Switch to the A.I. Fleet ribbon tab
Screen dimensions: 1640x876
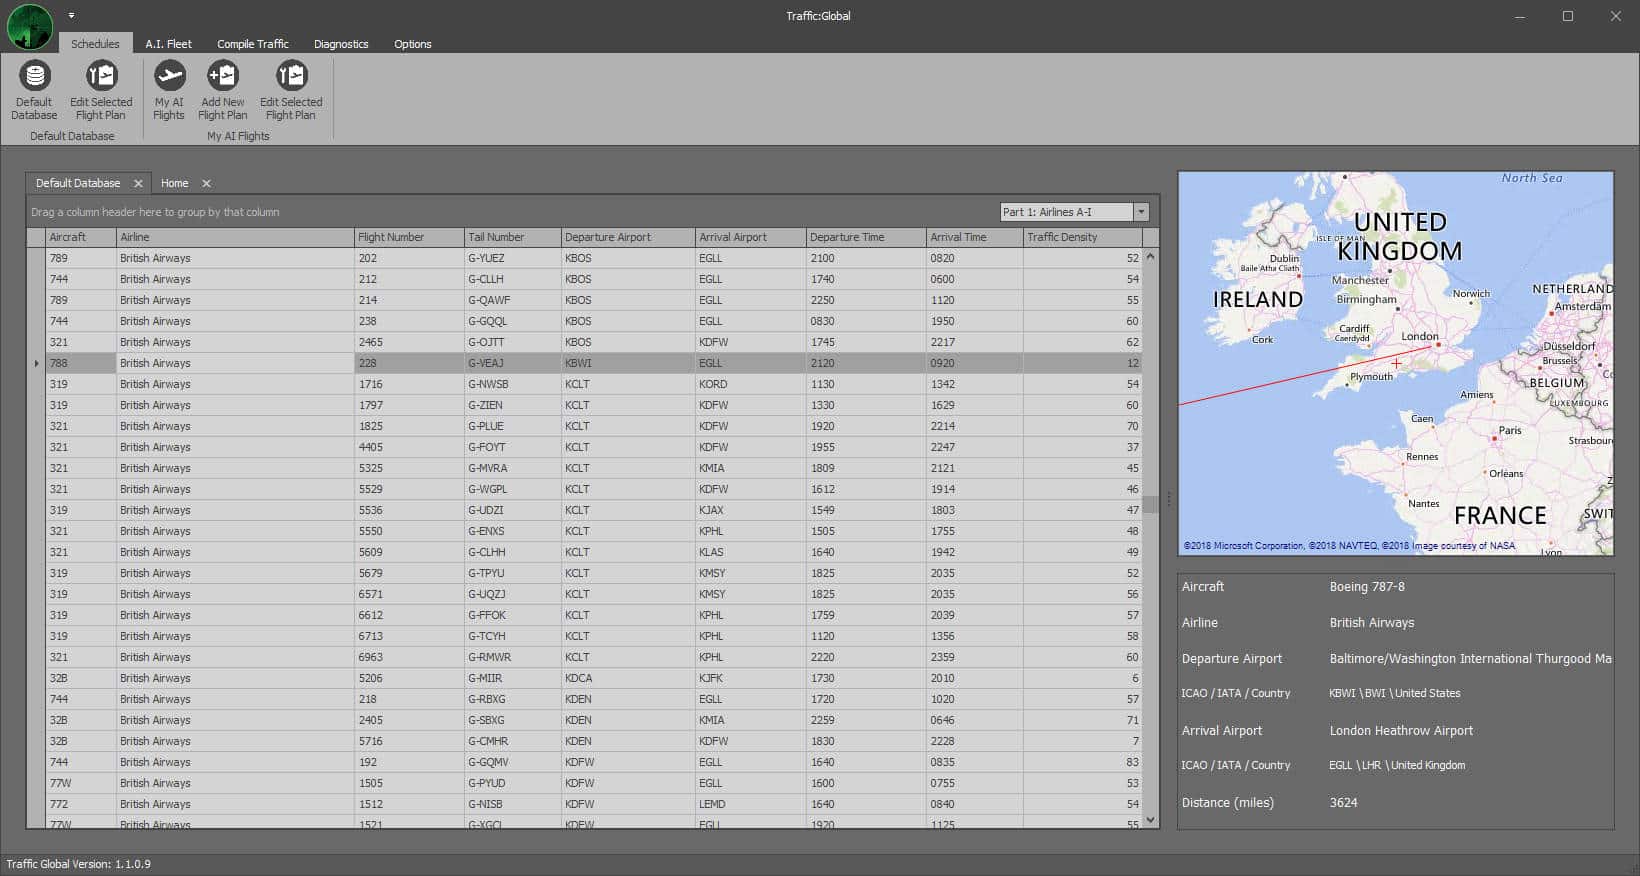(x=168, y=44)
